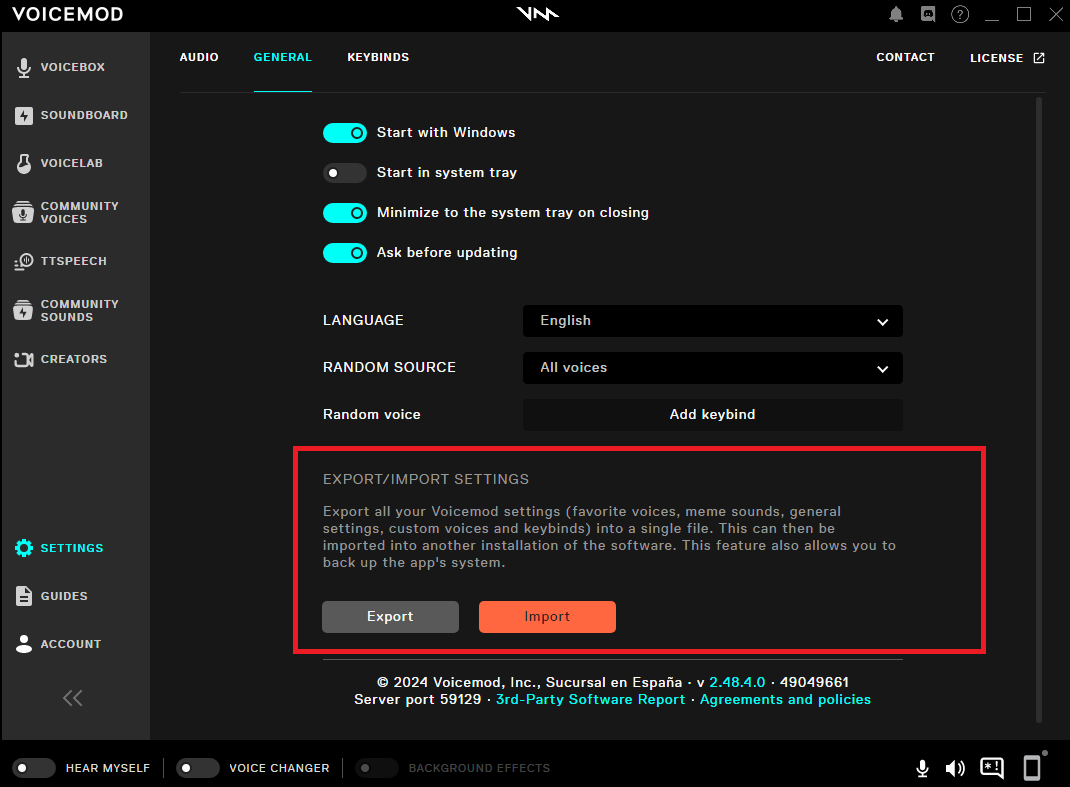Turn on the Hear Myself toggle
Image resolution: width=1070 pixels, height=787 pixels.
34,768
